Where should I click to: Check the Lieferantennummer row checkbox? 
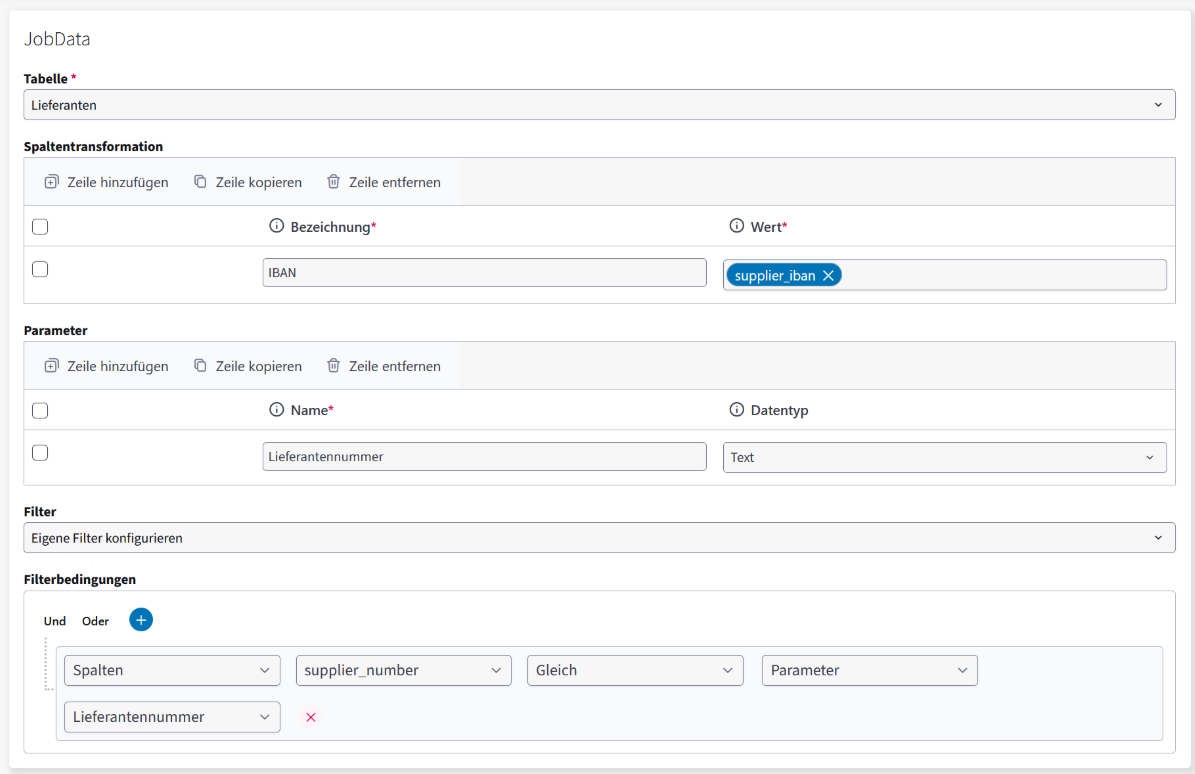(x=40, y=453)
